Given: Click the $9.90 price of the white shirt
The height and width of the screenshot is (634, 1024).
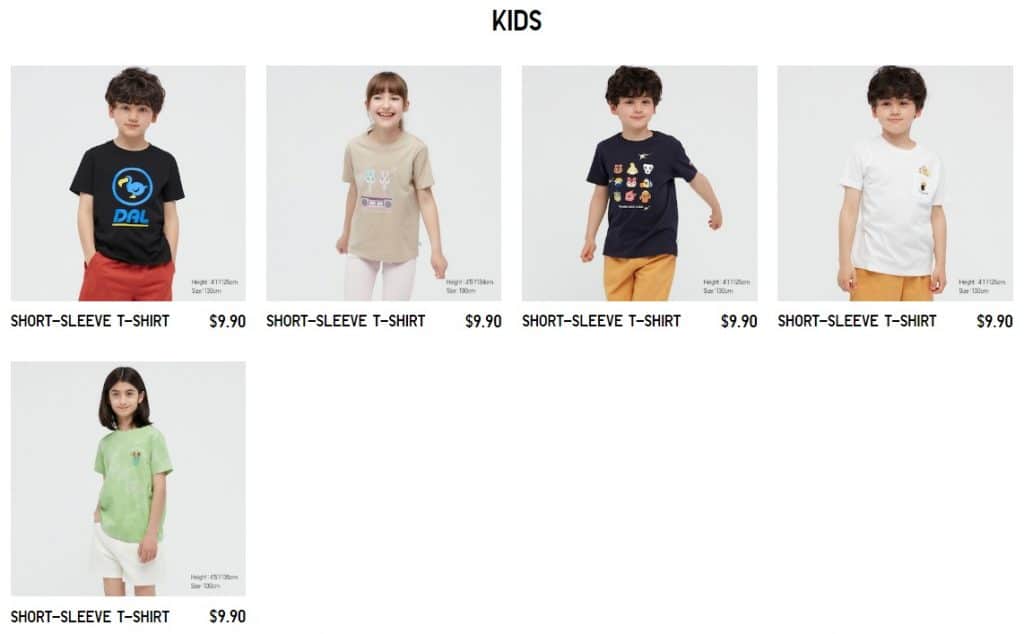Looking at the screenshot, I should click(995, 321).
